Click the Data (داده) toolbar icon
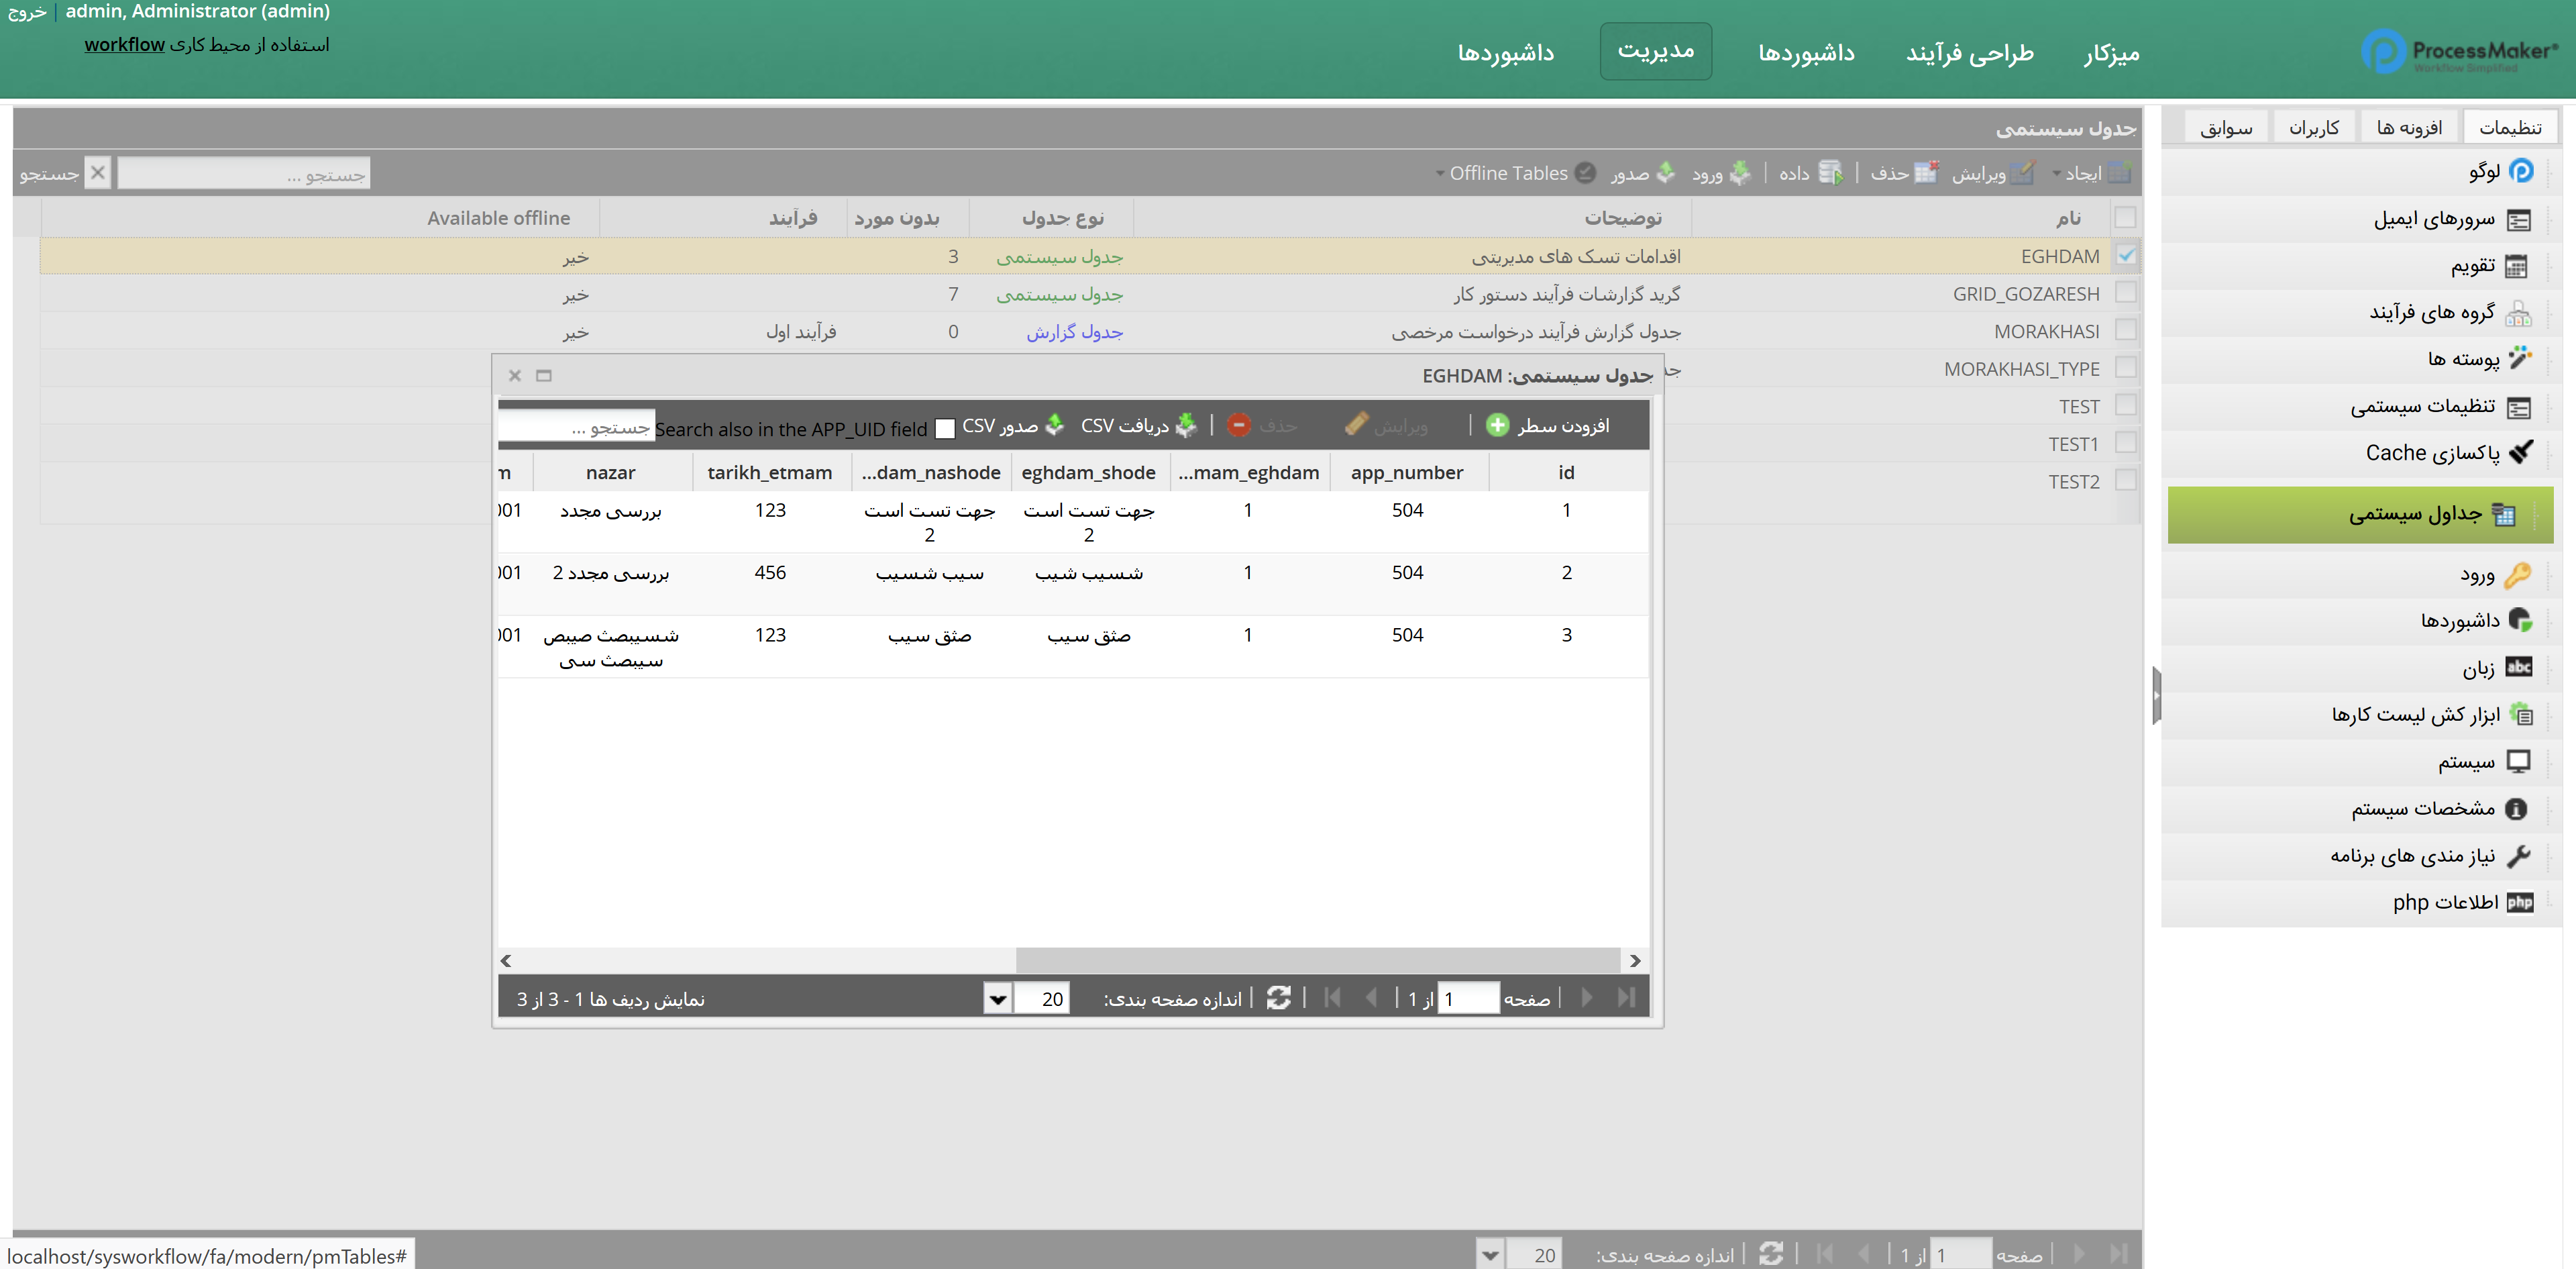This screenshot has height=1269, width=2576. (1830, 173)
